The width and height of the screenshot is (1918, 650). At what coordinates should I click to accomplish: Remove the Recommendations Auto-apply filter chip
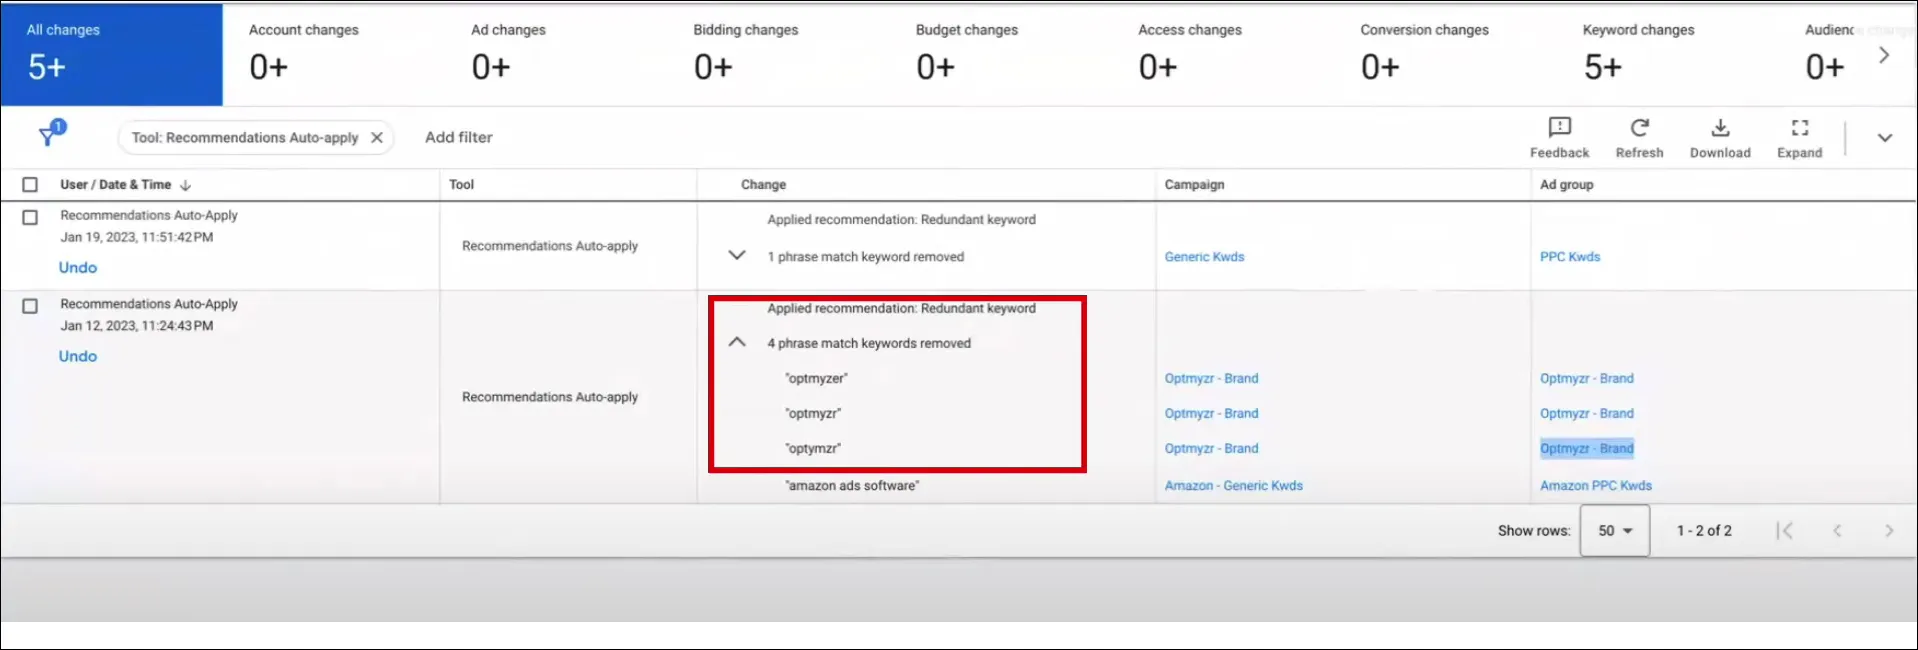(377, 138)
